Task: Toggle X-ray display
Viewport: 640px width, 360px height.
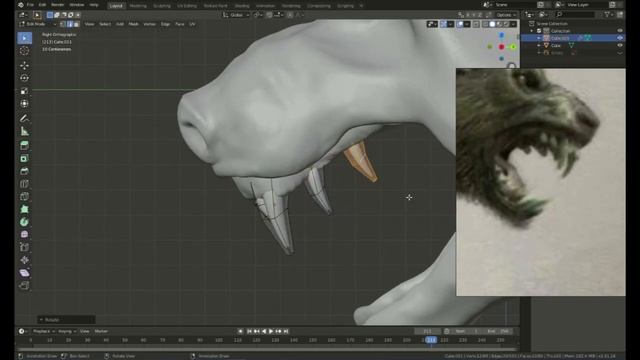Action: tap(476, 24)
